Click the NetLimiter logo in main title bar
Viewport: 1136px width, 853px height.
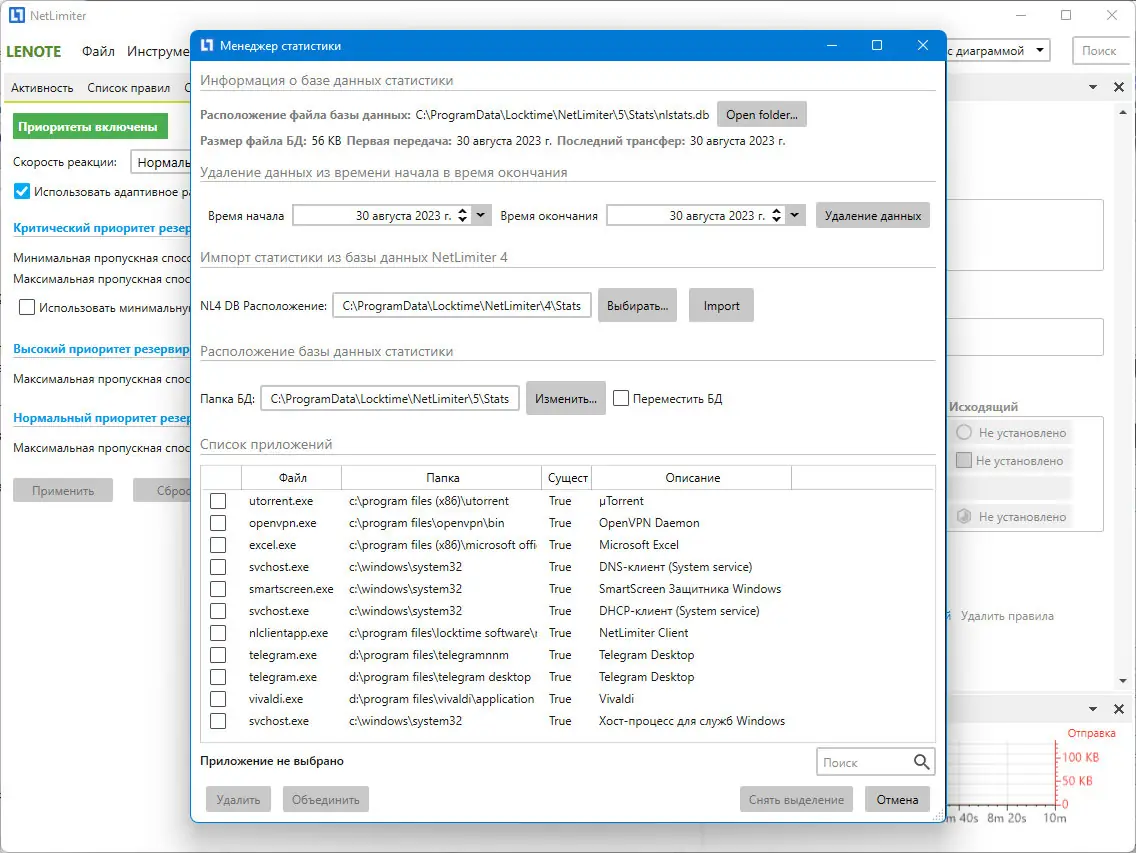tap(17, 15)
